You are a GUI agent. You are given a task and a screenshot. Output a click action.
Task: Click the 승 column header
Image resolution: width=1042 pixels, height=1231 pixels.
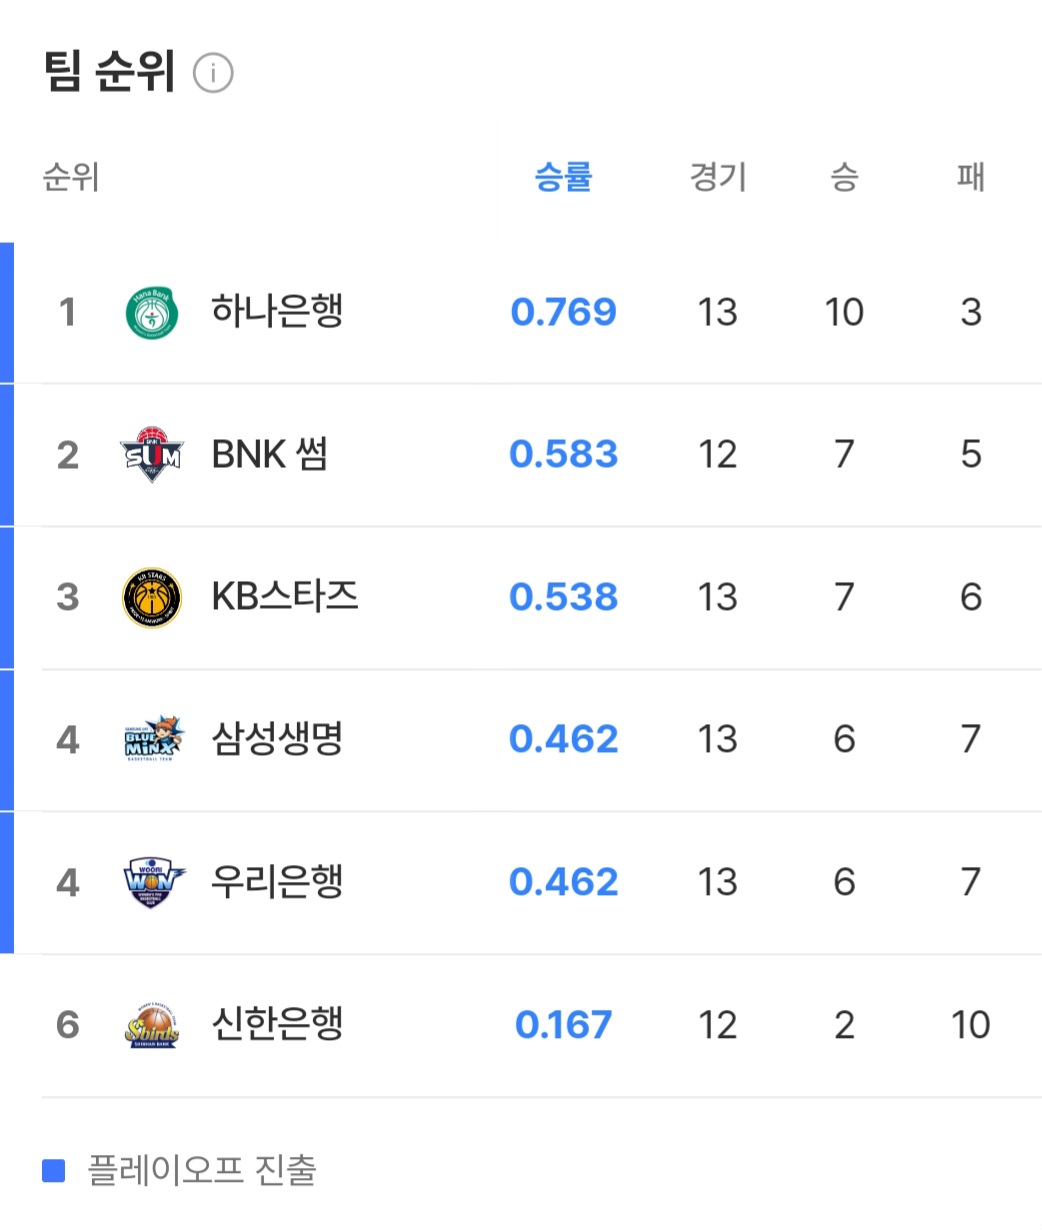[x=844, y=177]
